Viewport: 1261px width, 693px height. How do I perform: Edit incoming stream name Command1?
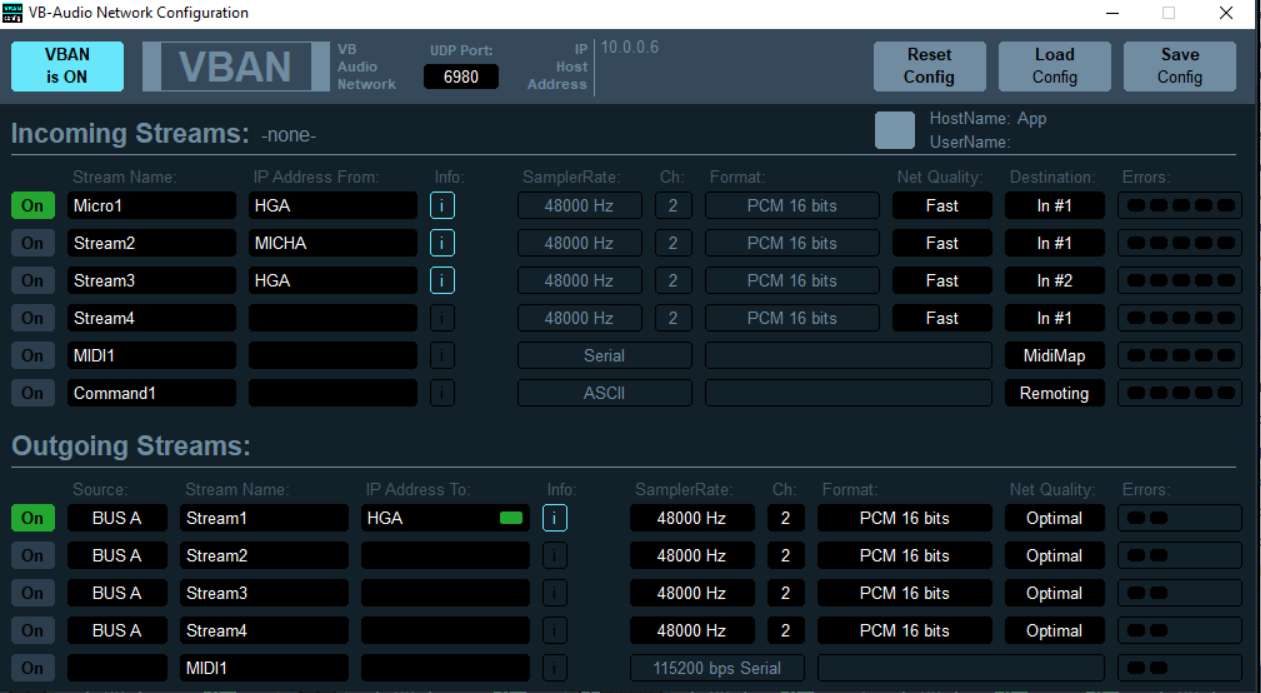click(x=152, y=393)
